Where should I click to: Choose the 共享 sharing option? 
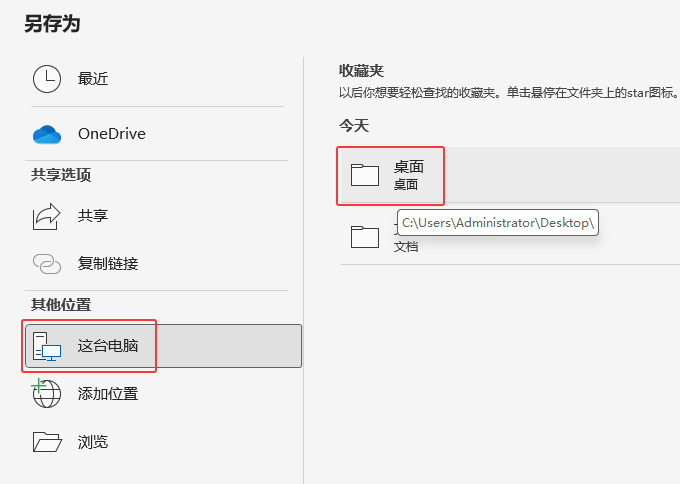[x=93, y=216]
